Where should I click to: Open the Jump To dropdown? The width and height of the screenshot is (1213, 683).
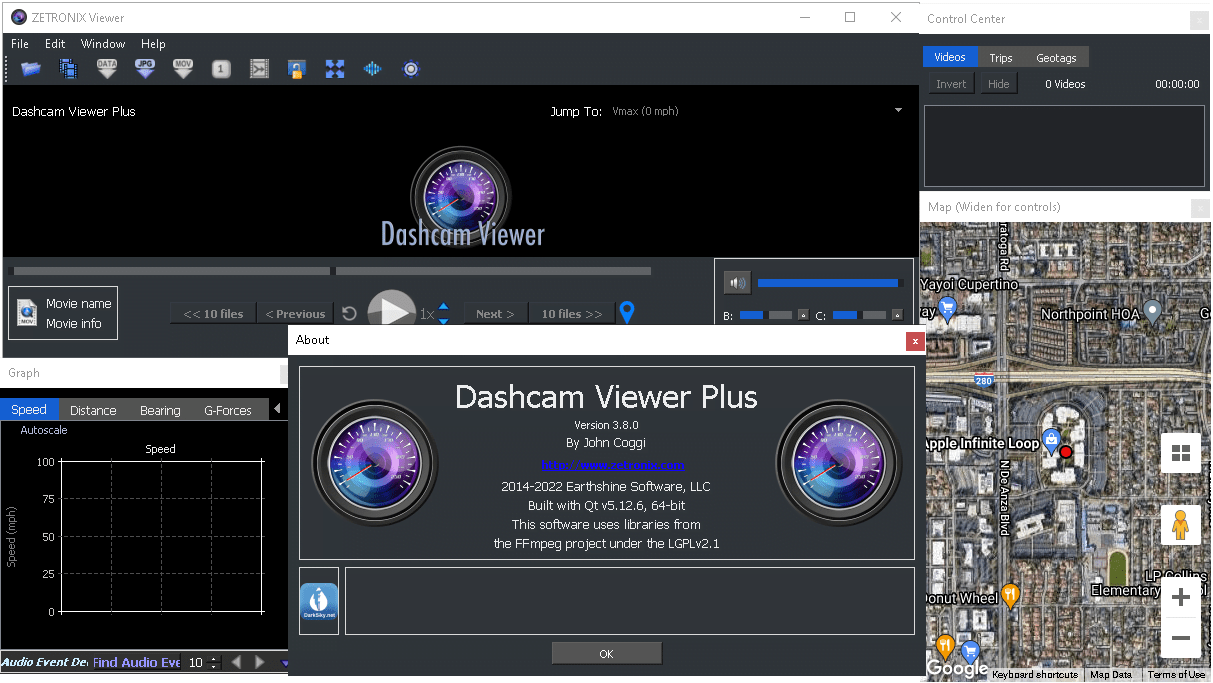pyautogui.click(x=898, y=111)
